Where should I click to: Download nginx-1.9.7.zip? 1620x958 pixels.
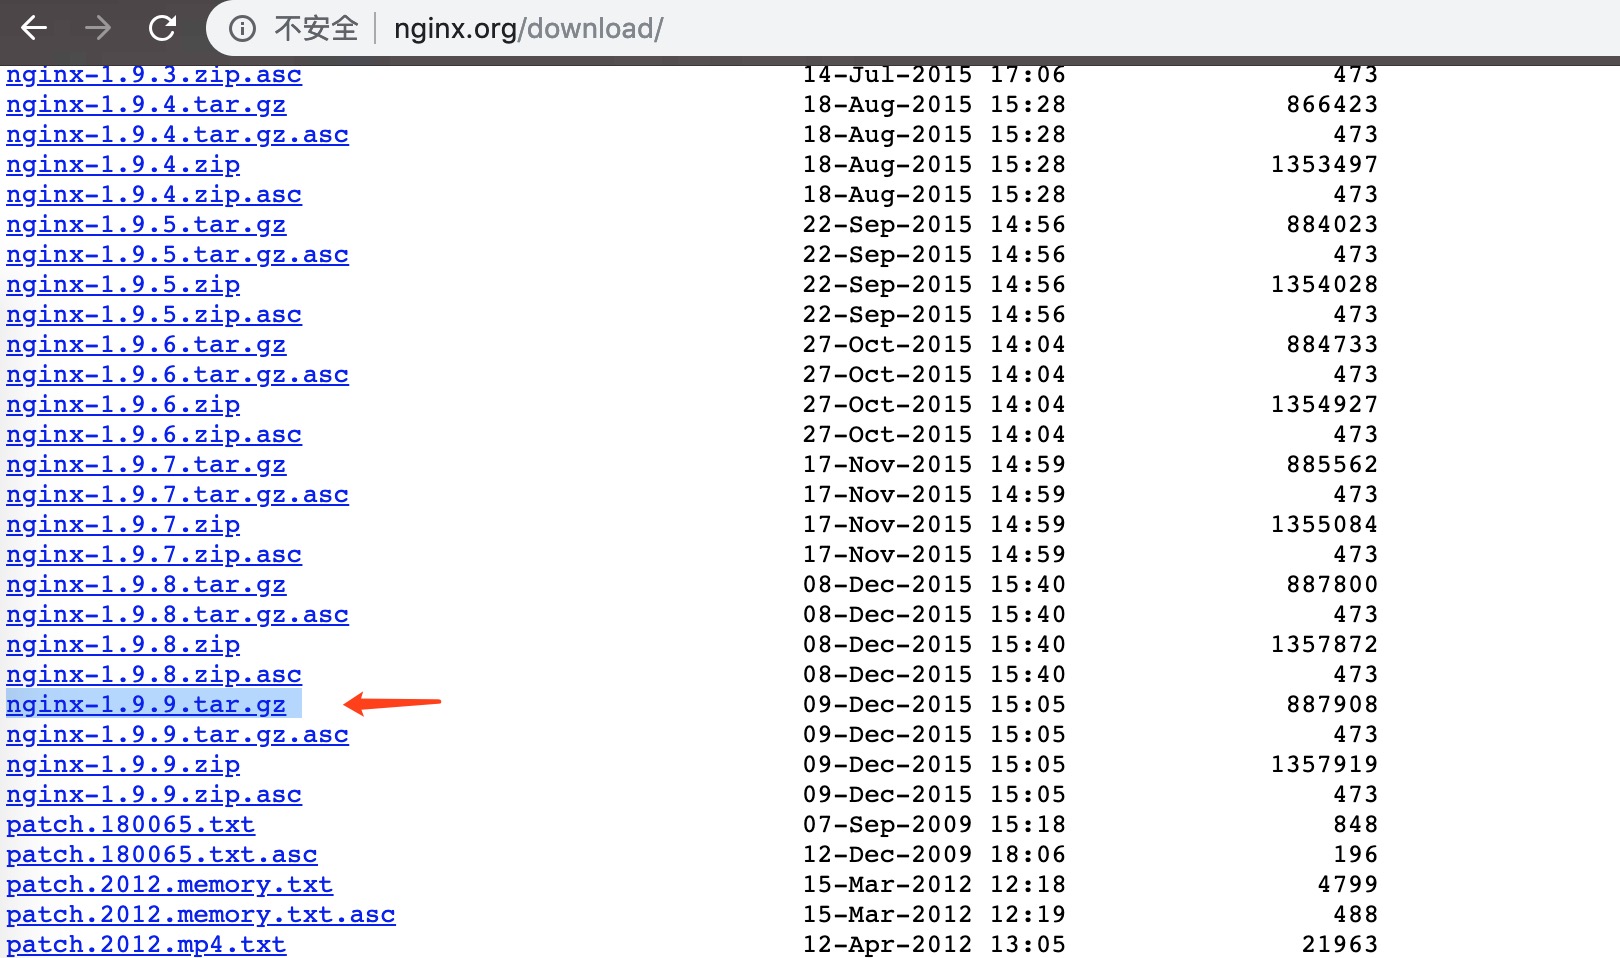123,525
